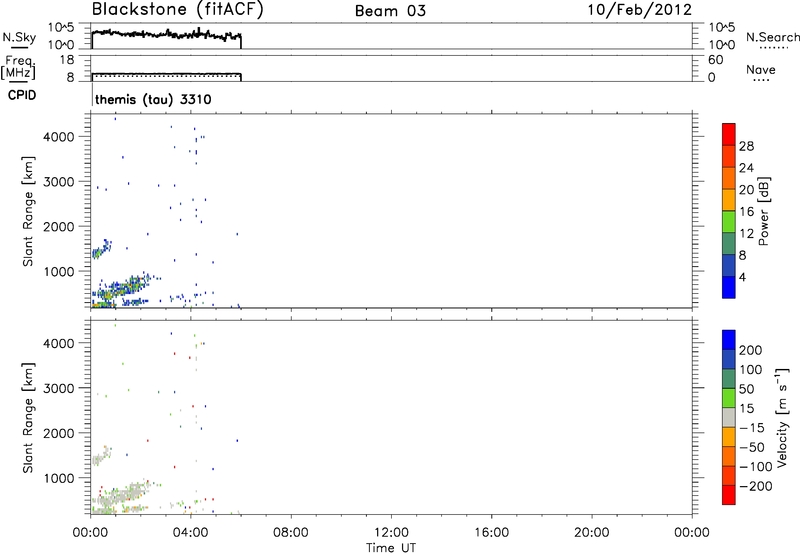Image resolution: width=800 pixels, height=554 pixels.
Task: Click the '28' Power scale value
Action: tap(746, 146)
